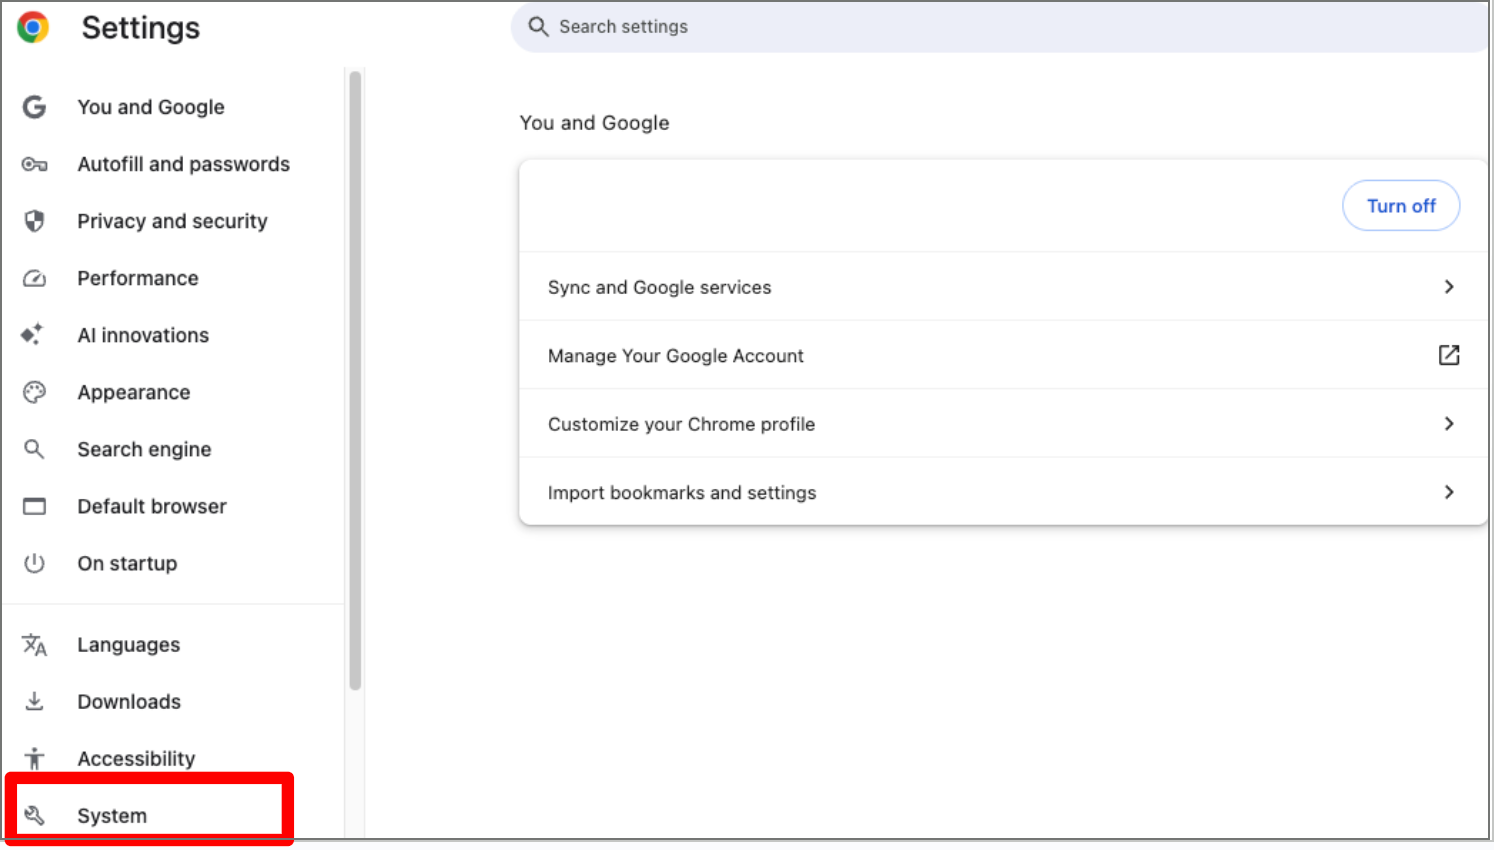The image size is (1494, 850).
Task: Open Manage Your Google Account link
Action: pyautogui.click(x=676, y=356)
